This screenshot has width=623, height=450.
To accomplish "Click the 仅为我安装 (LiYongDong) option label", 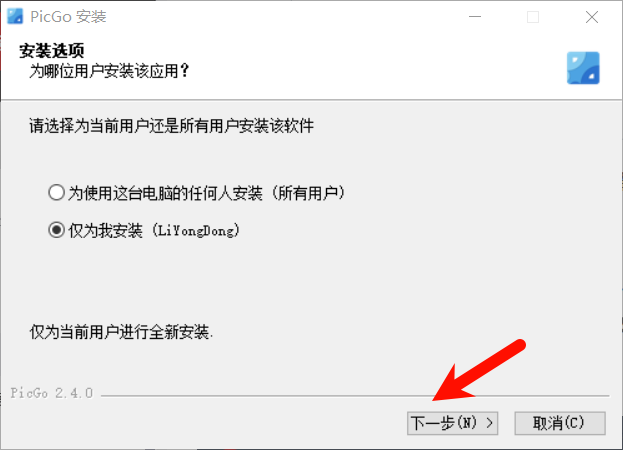I will point(154,230).
